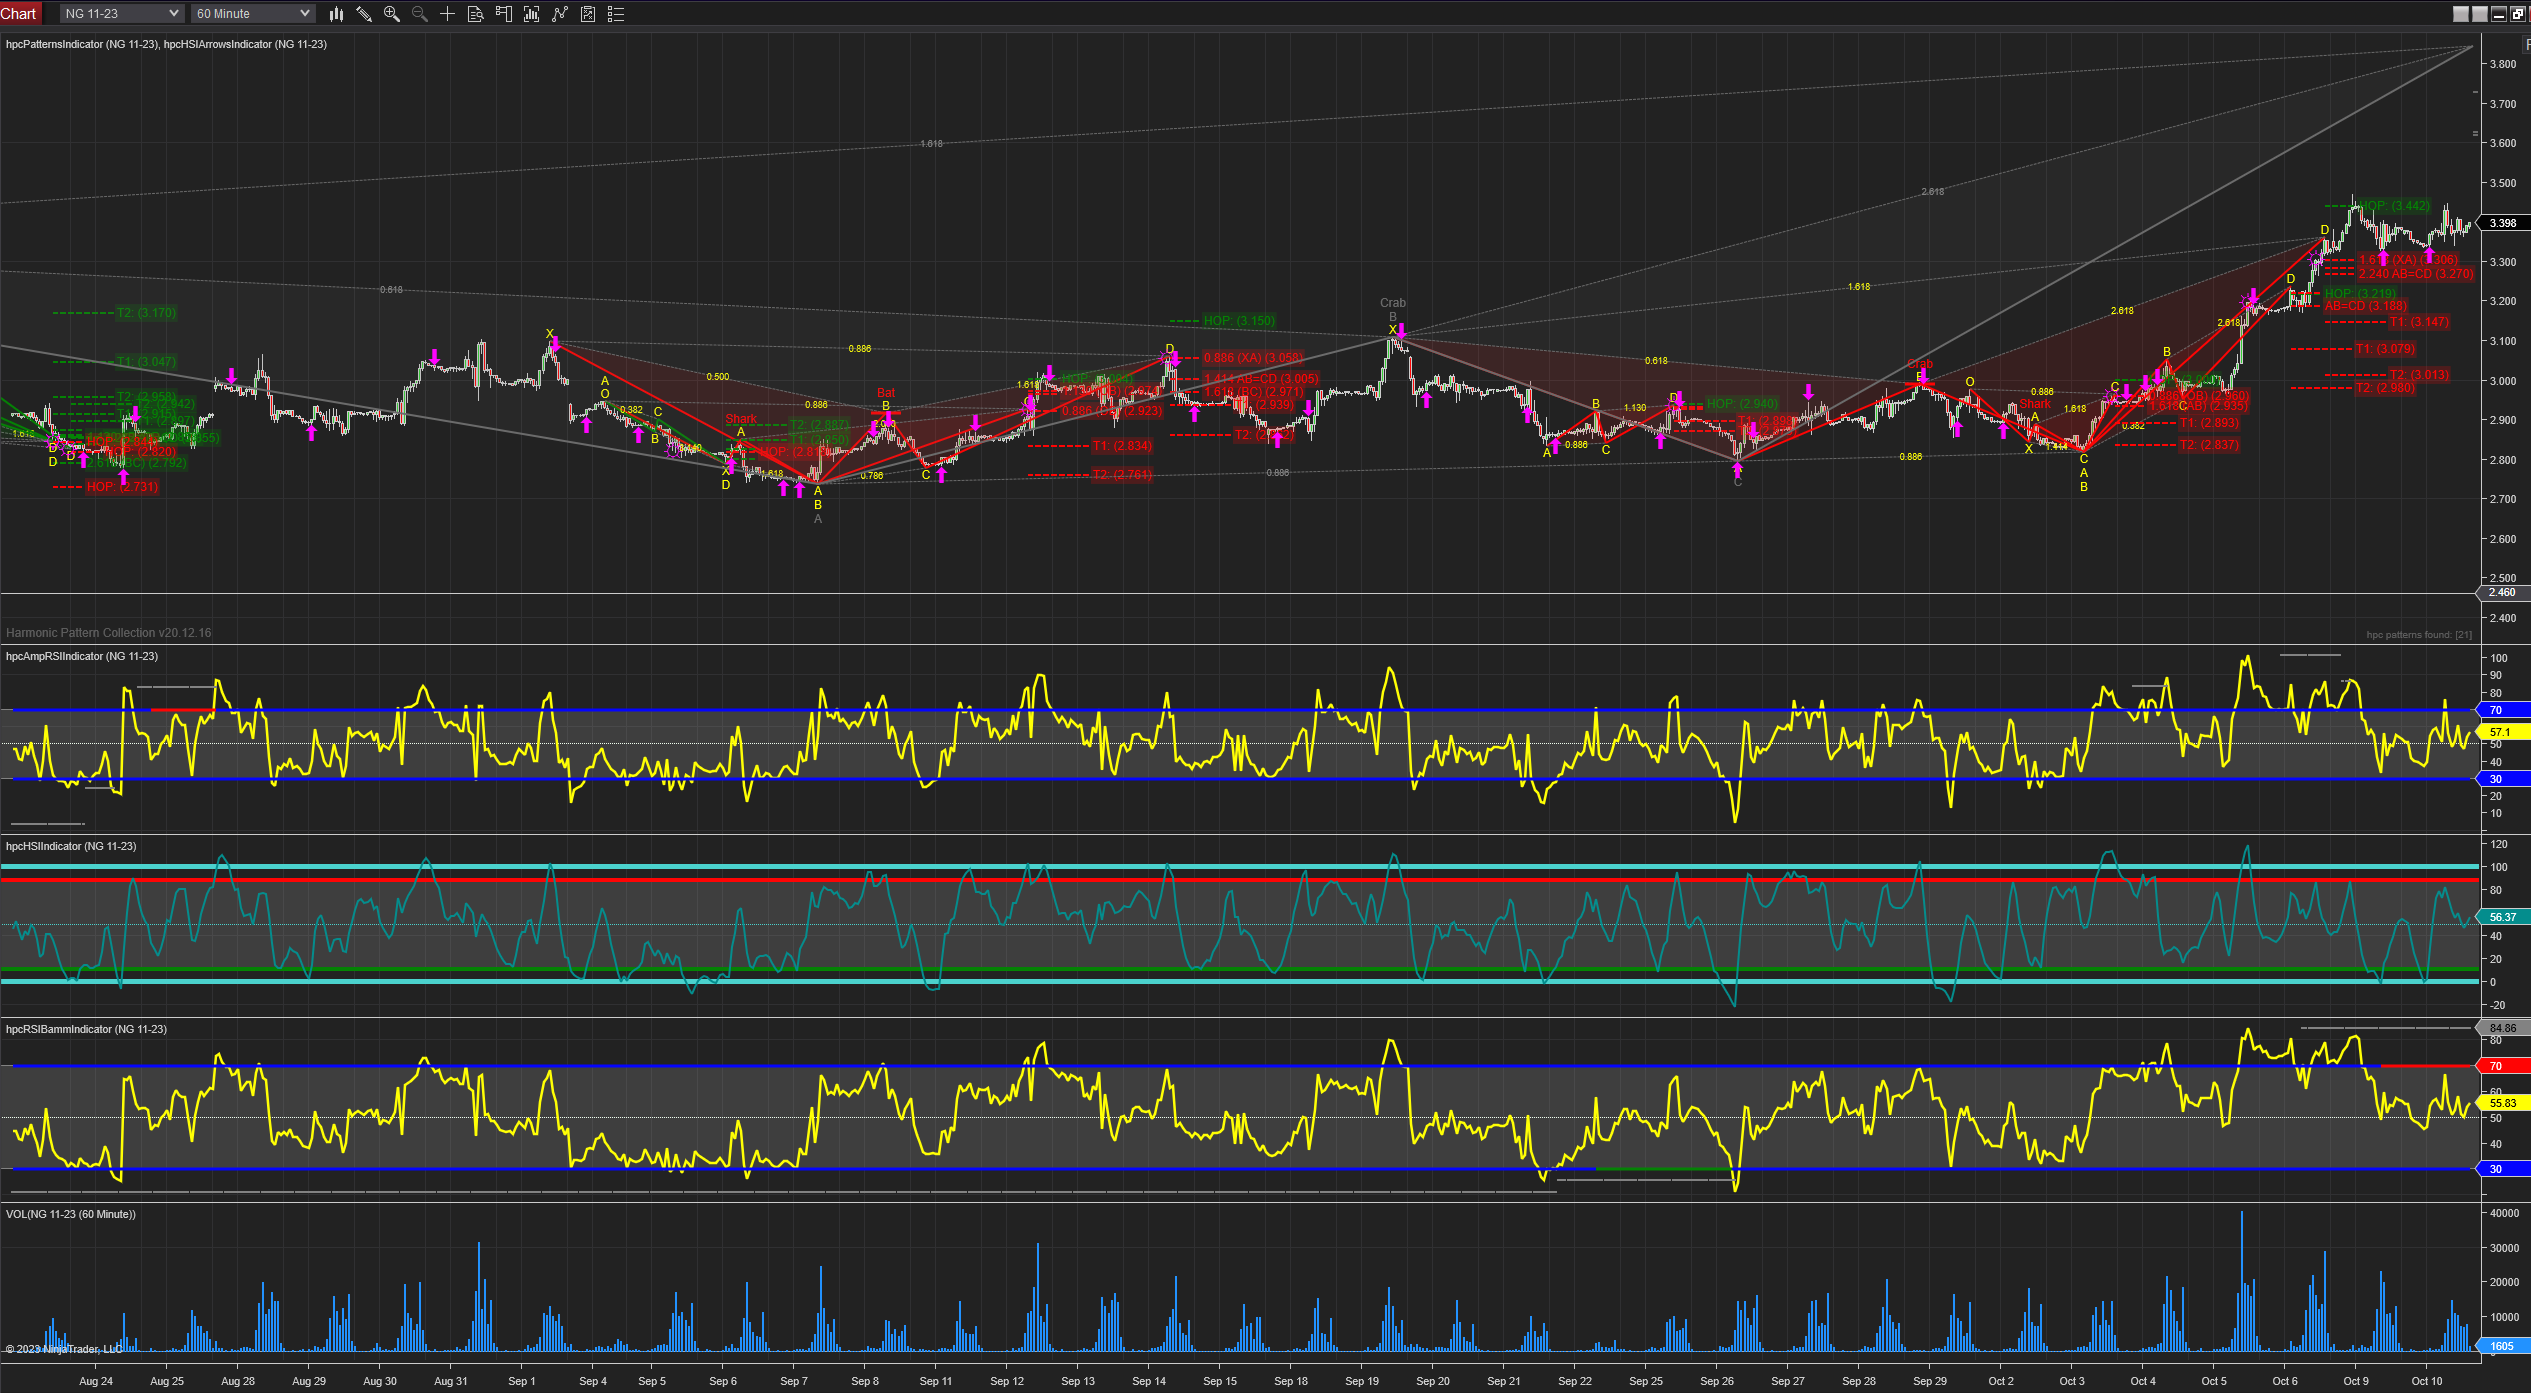Open chart properties list icon
This screenshot has width=2531, height=1393.
tap(616, 14)
